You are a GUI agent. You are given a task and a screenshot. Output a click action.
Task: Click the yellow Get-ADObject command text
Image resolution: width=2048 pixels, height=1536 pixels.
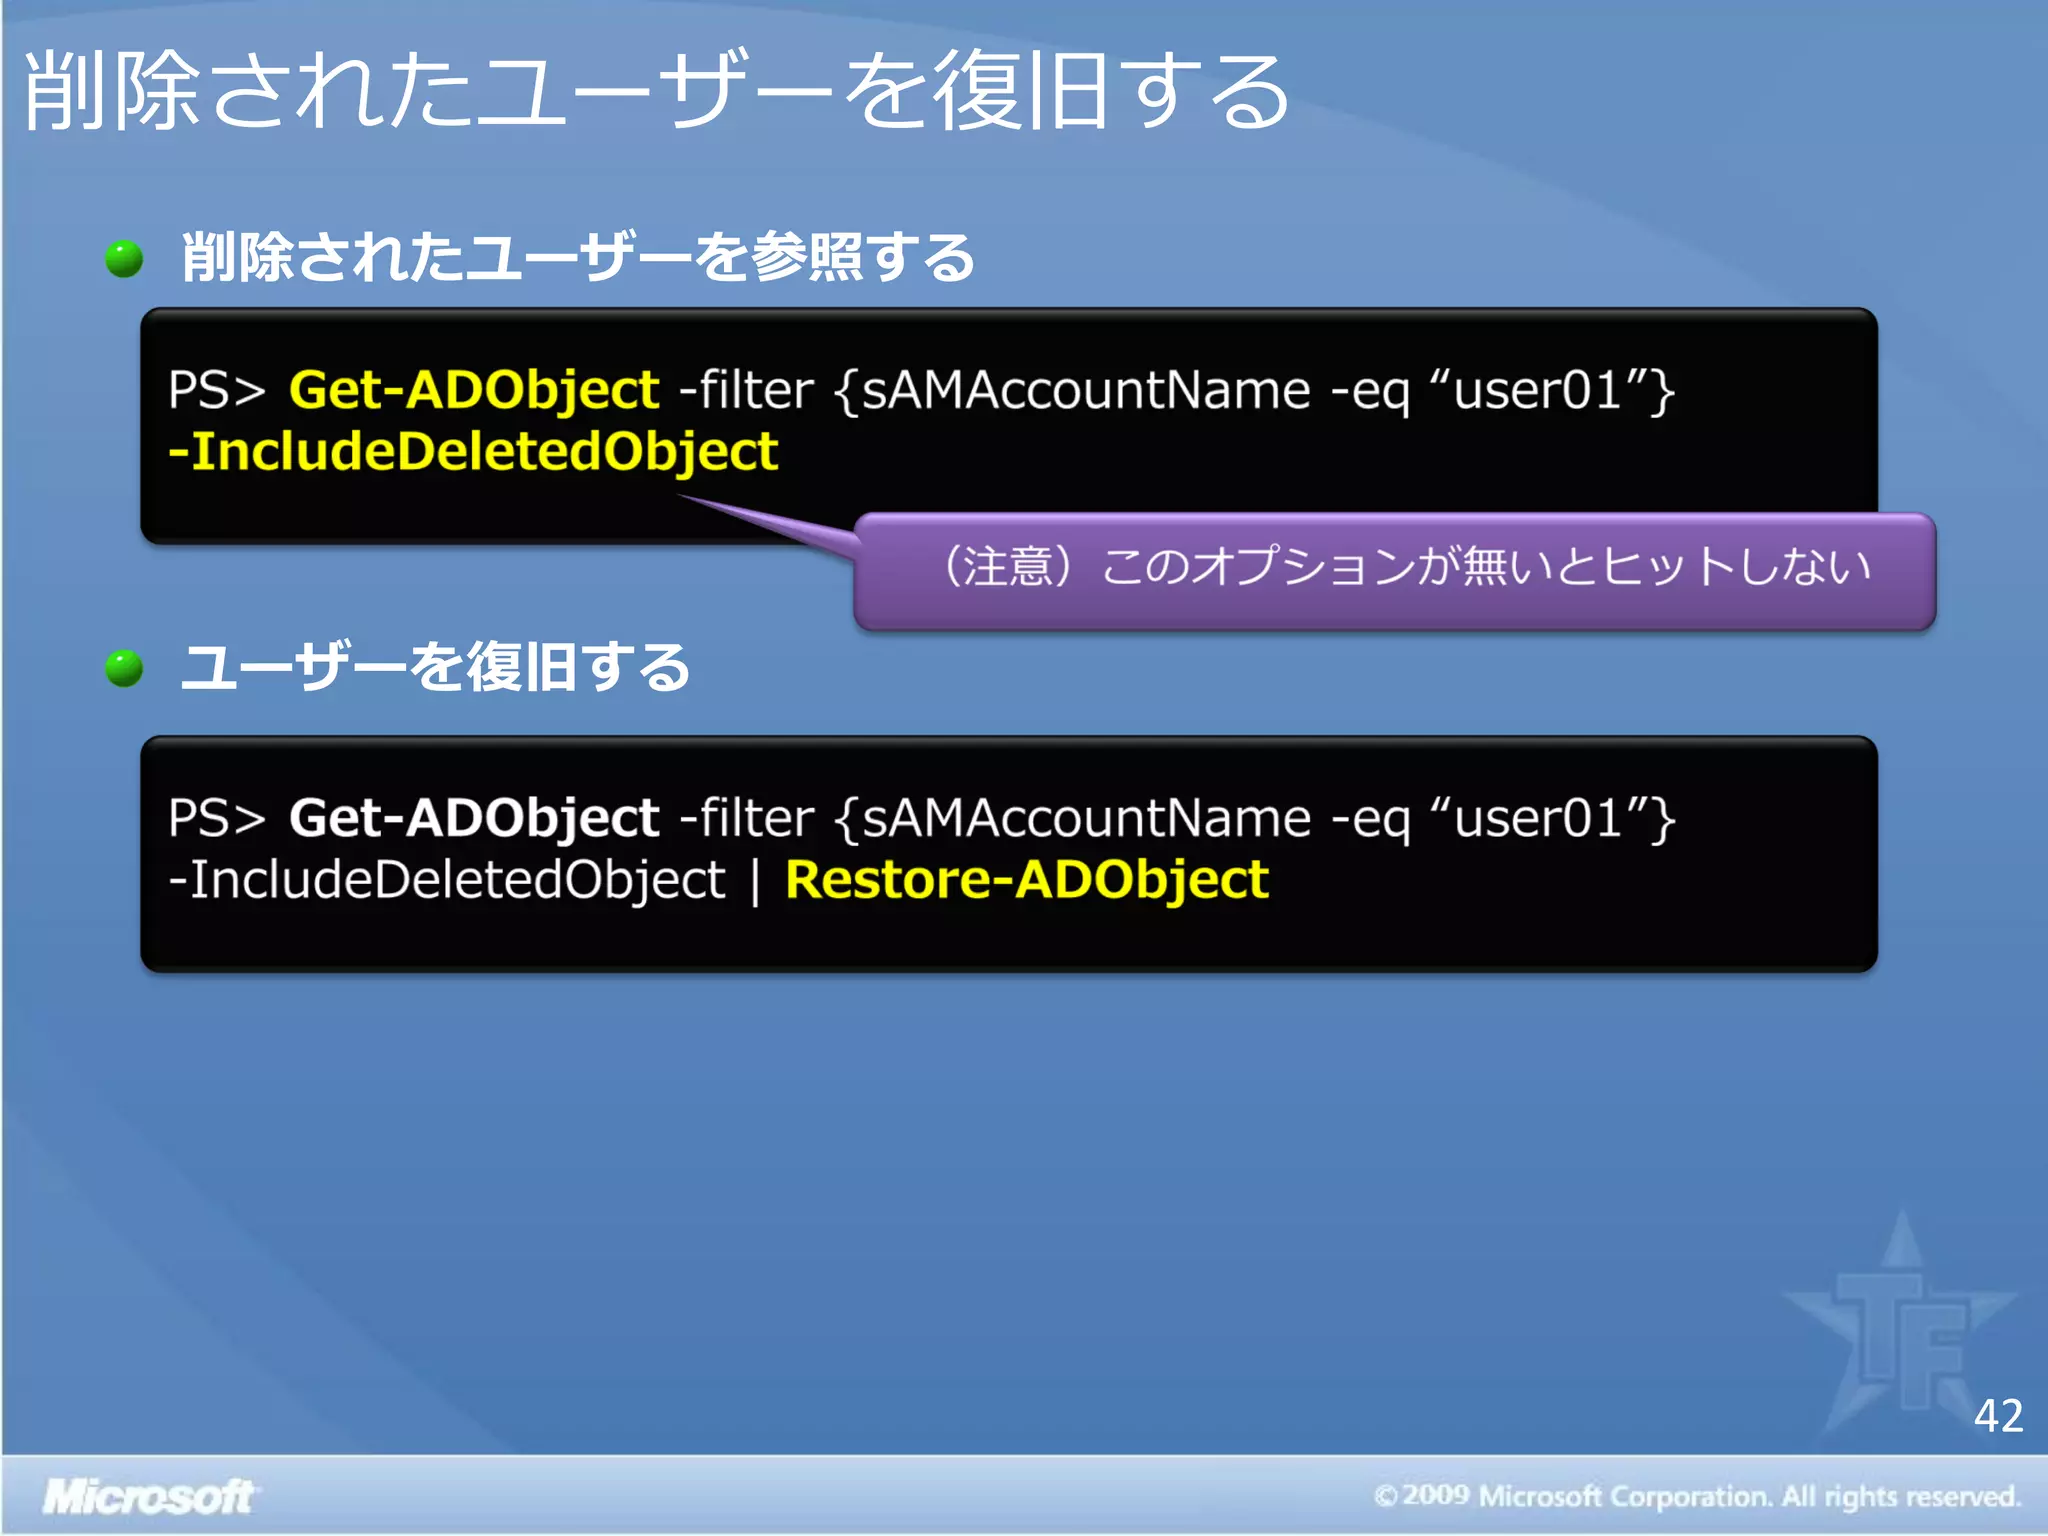pos(474,390)
